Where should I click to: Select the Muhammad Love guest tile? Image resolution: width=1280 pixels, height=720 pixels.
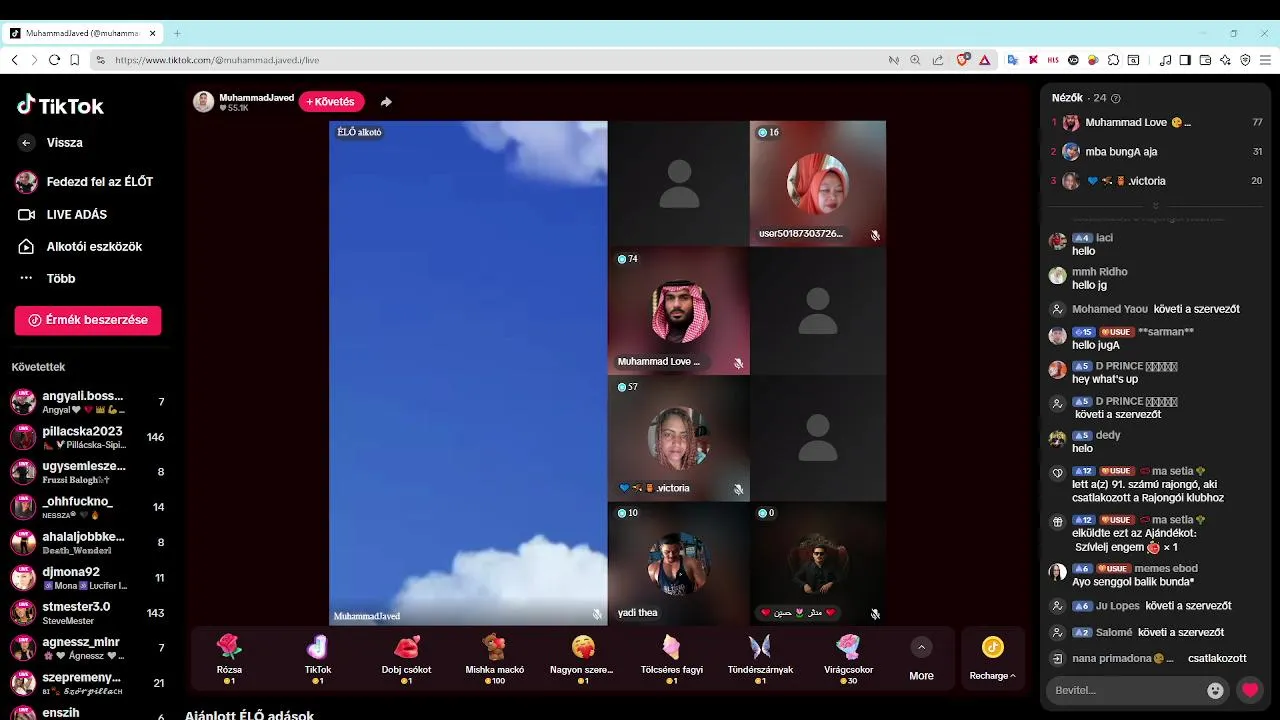[x=679, y=311]
